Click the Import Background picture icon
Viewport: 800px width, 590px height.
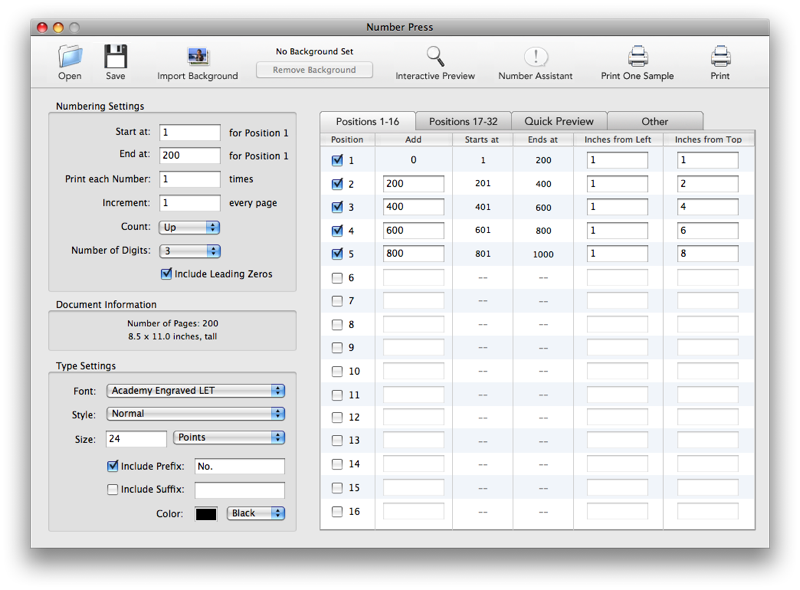(x=197, y=57)
